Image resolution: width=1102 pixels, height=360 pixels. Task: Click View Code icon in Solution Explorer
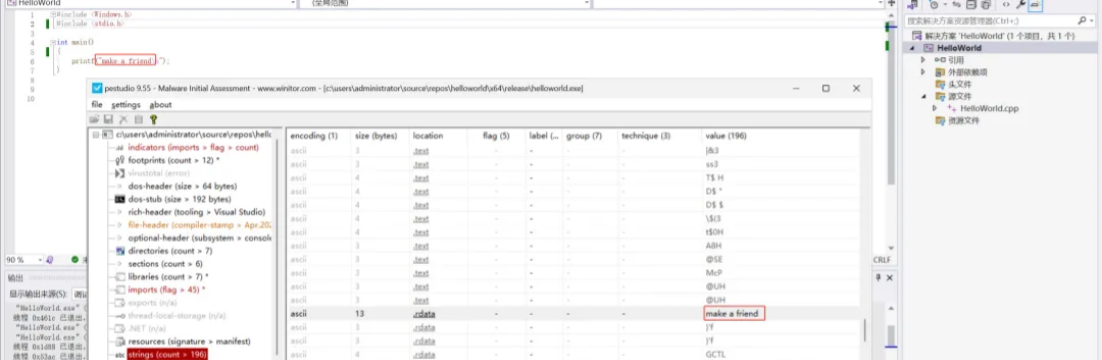click(1006, 4)
